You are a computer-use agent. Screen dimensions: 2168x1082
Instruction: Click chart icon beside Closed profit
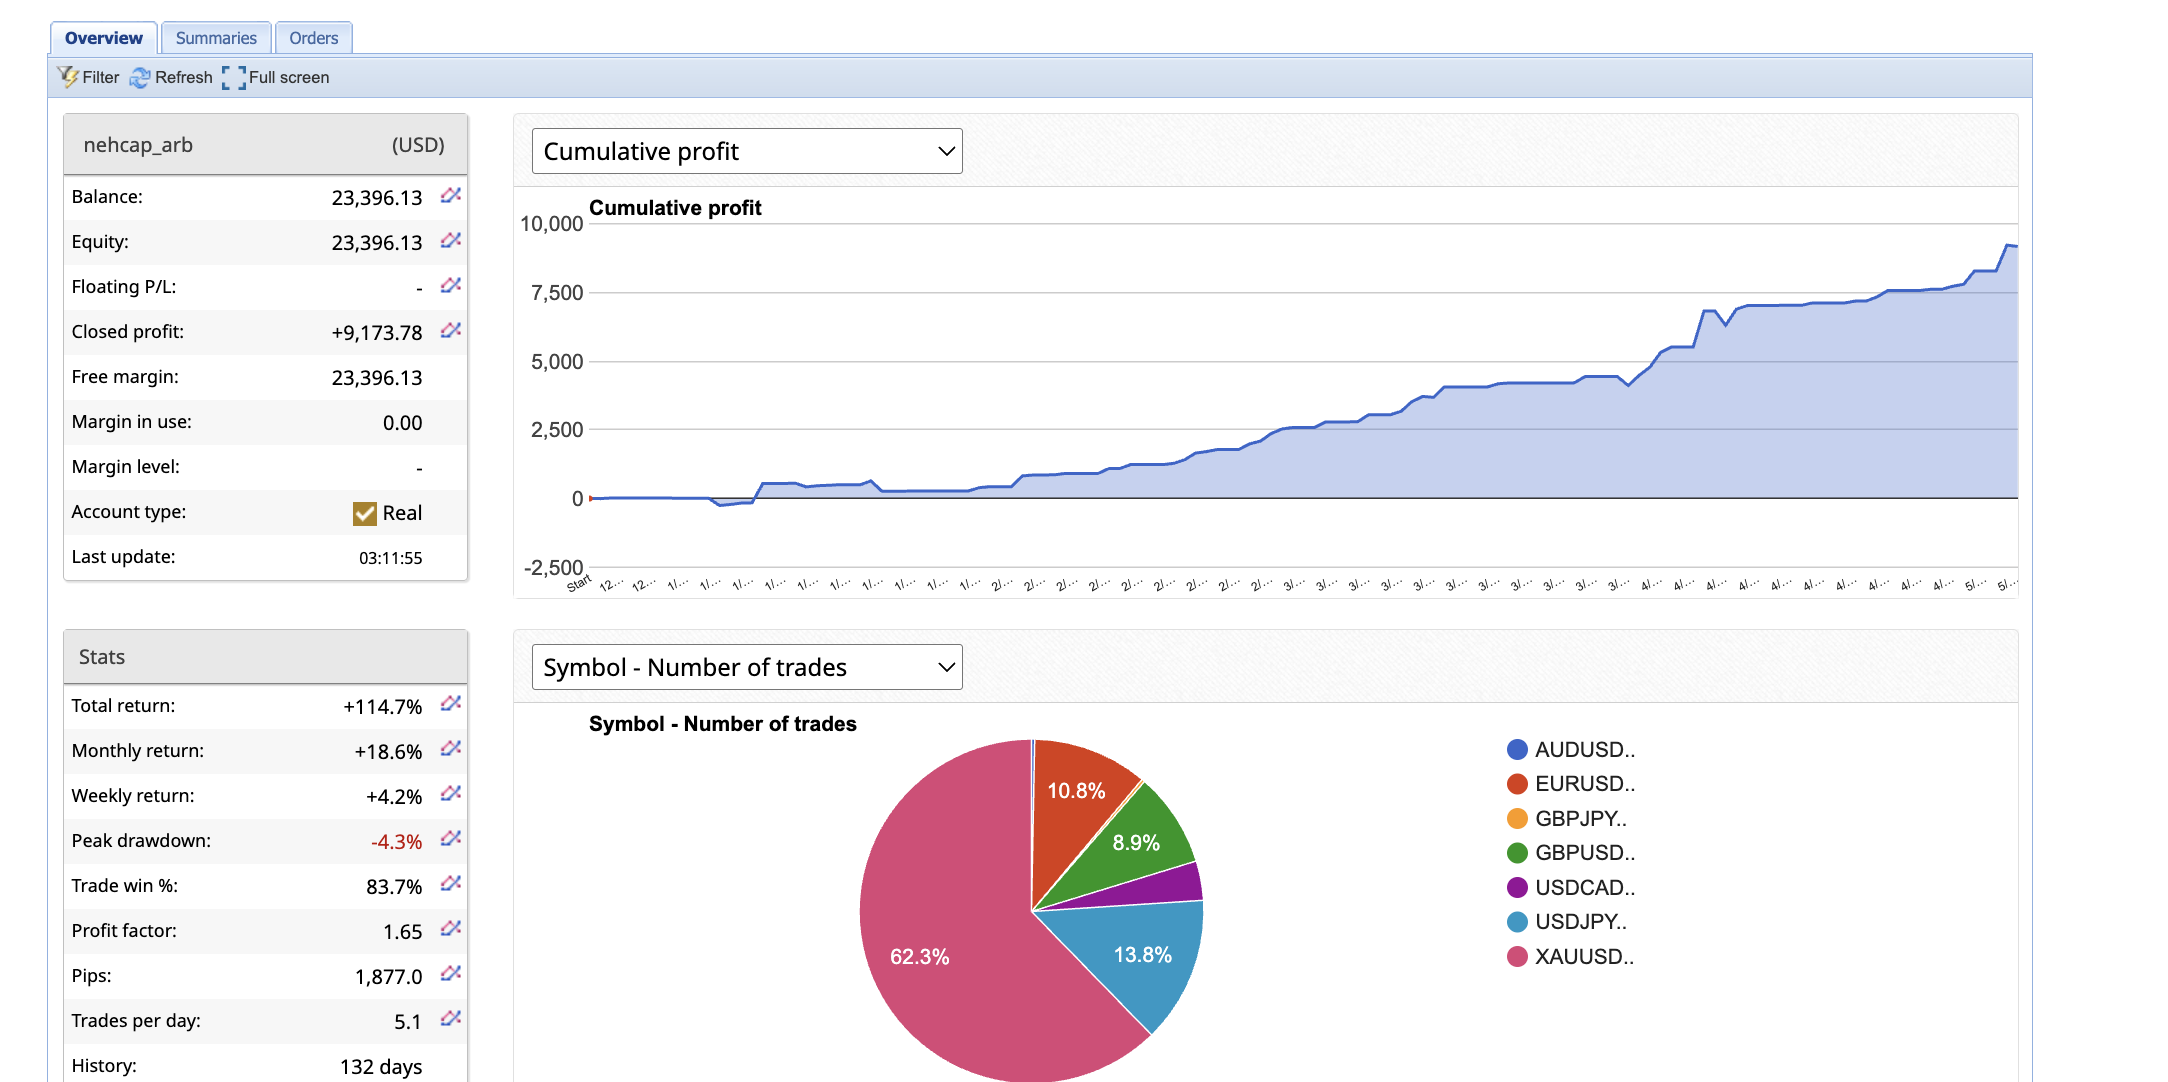[x=451, y=330]
